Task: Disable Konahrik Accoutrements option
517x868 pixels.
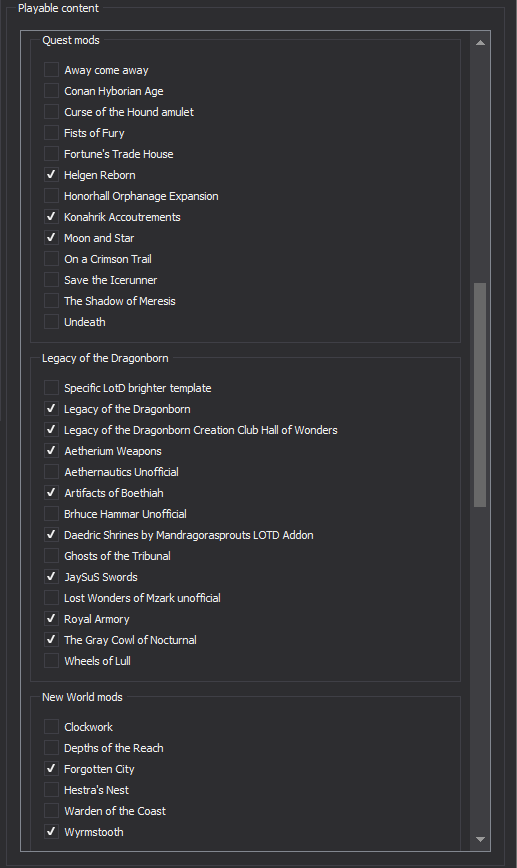Action: (51, 217)
